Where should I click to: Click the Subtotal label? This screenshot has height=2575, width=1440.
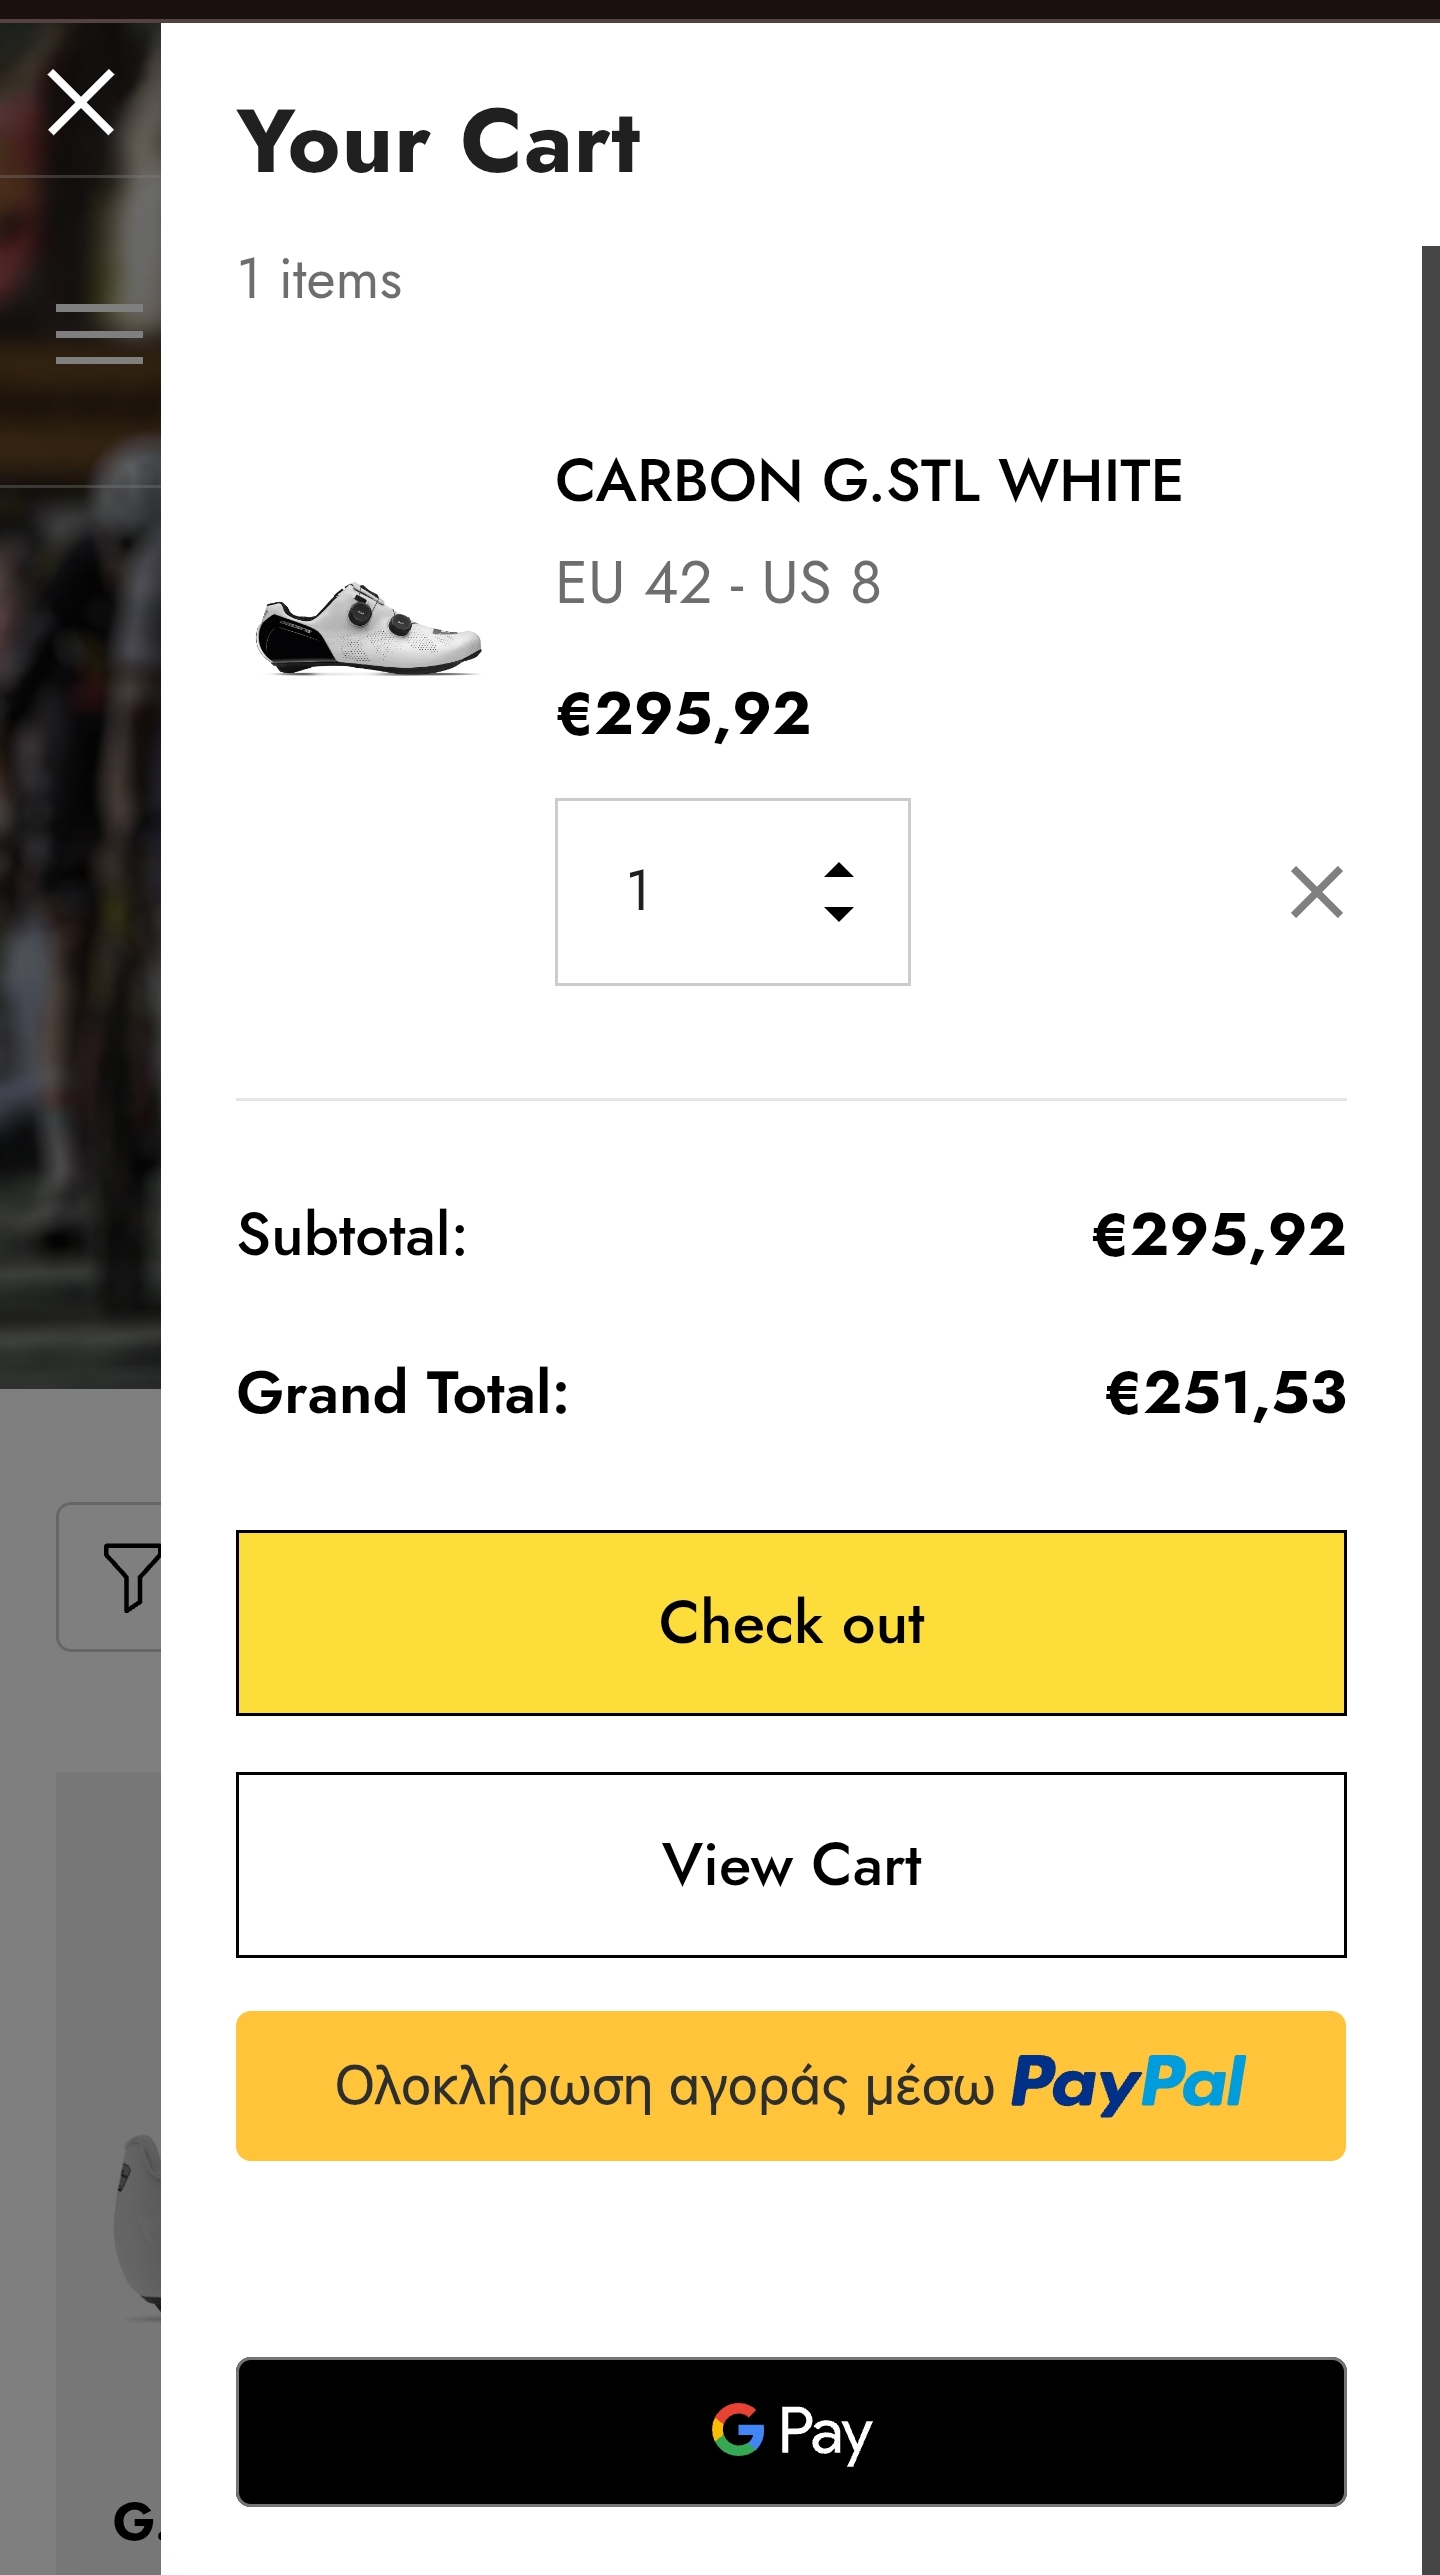[x=352, y=1235]
